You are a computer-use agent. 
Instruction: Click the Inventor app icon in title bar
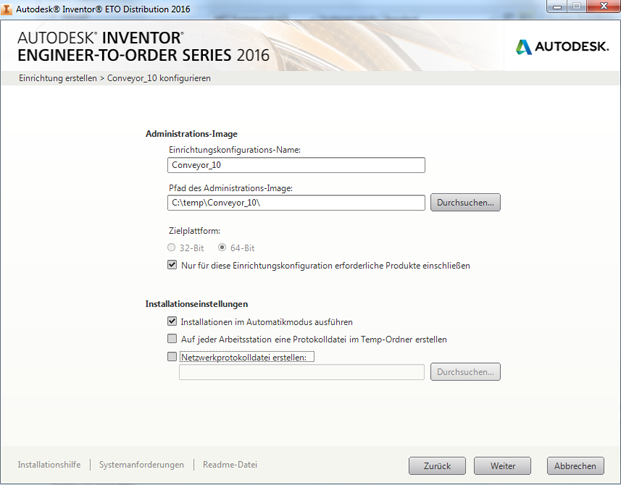coord(6,9)
